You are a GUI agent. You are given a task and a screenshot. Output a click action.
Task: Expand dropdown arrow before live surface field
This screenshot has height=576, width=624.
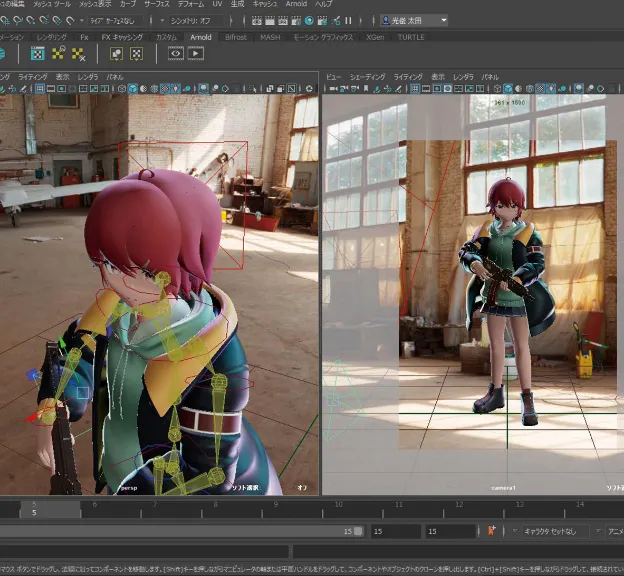(82, 20)
